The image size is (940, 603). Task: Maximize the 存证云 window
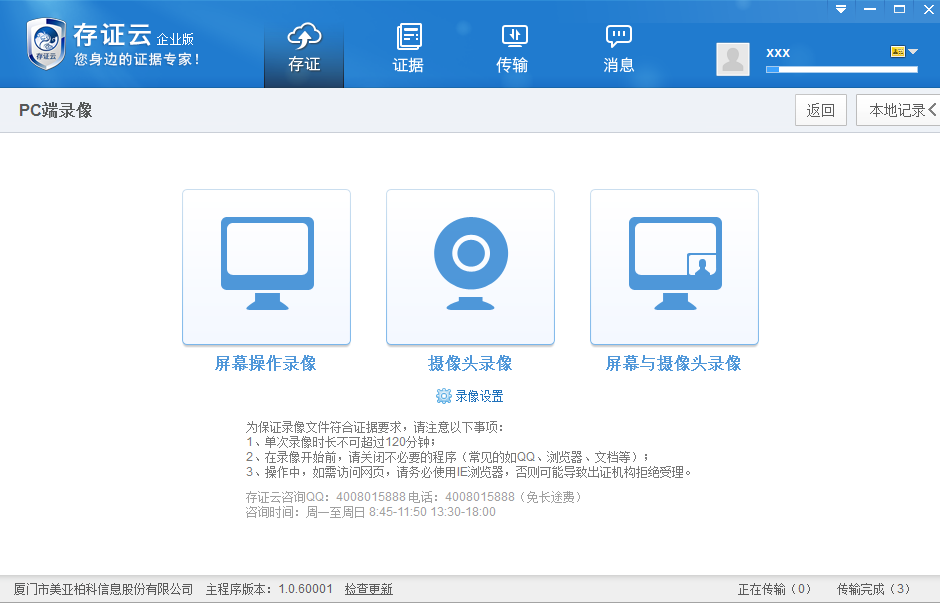click(899, 9)
